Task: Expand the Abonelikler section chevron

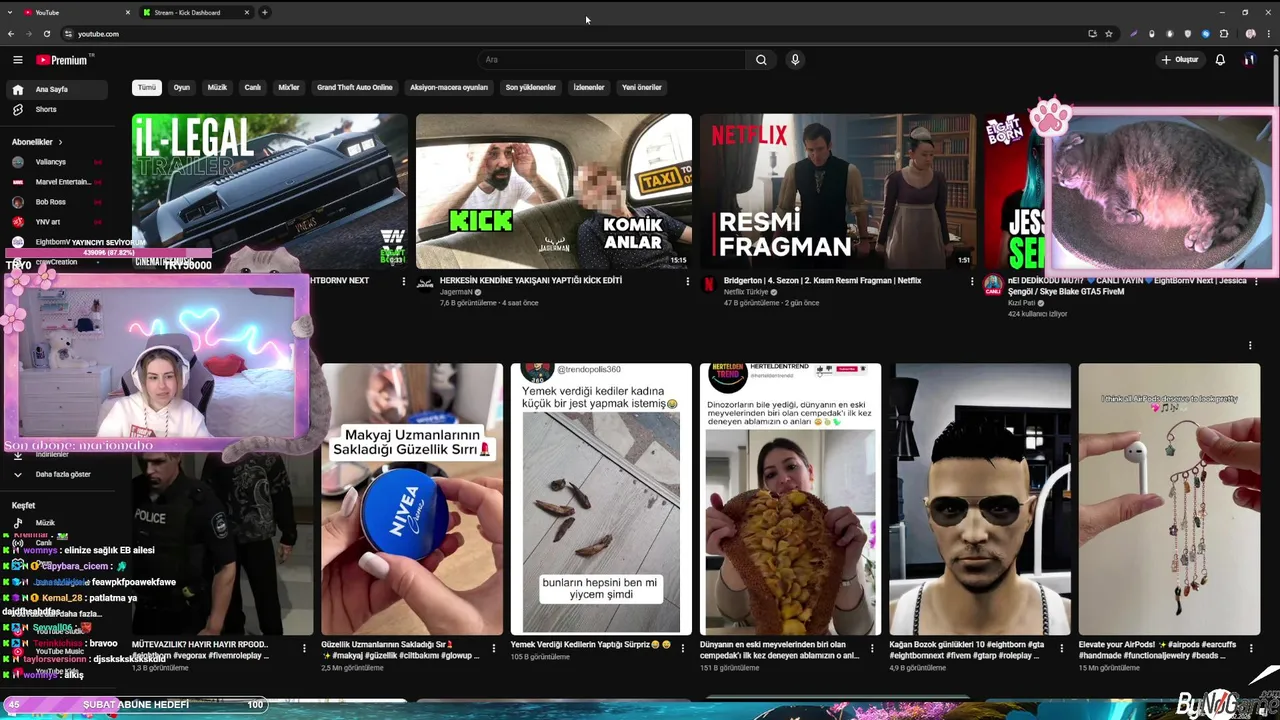Action: (60, 142)
